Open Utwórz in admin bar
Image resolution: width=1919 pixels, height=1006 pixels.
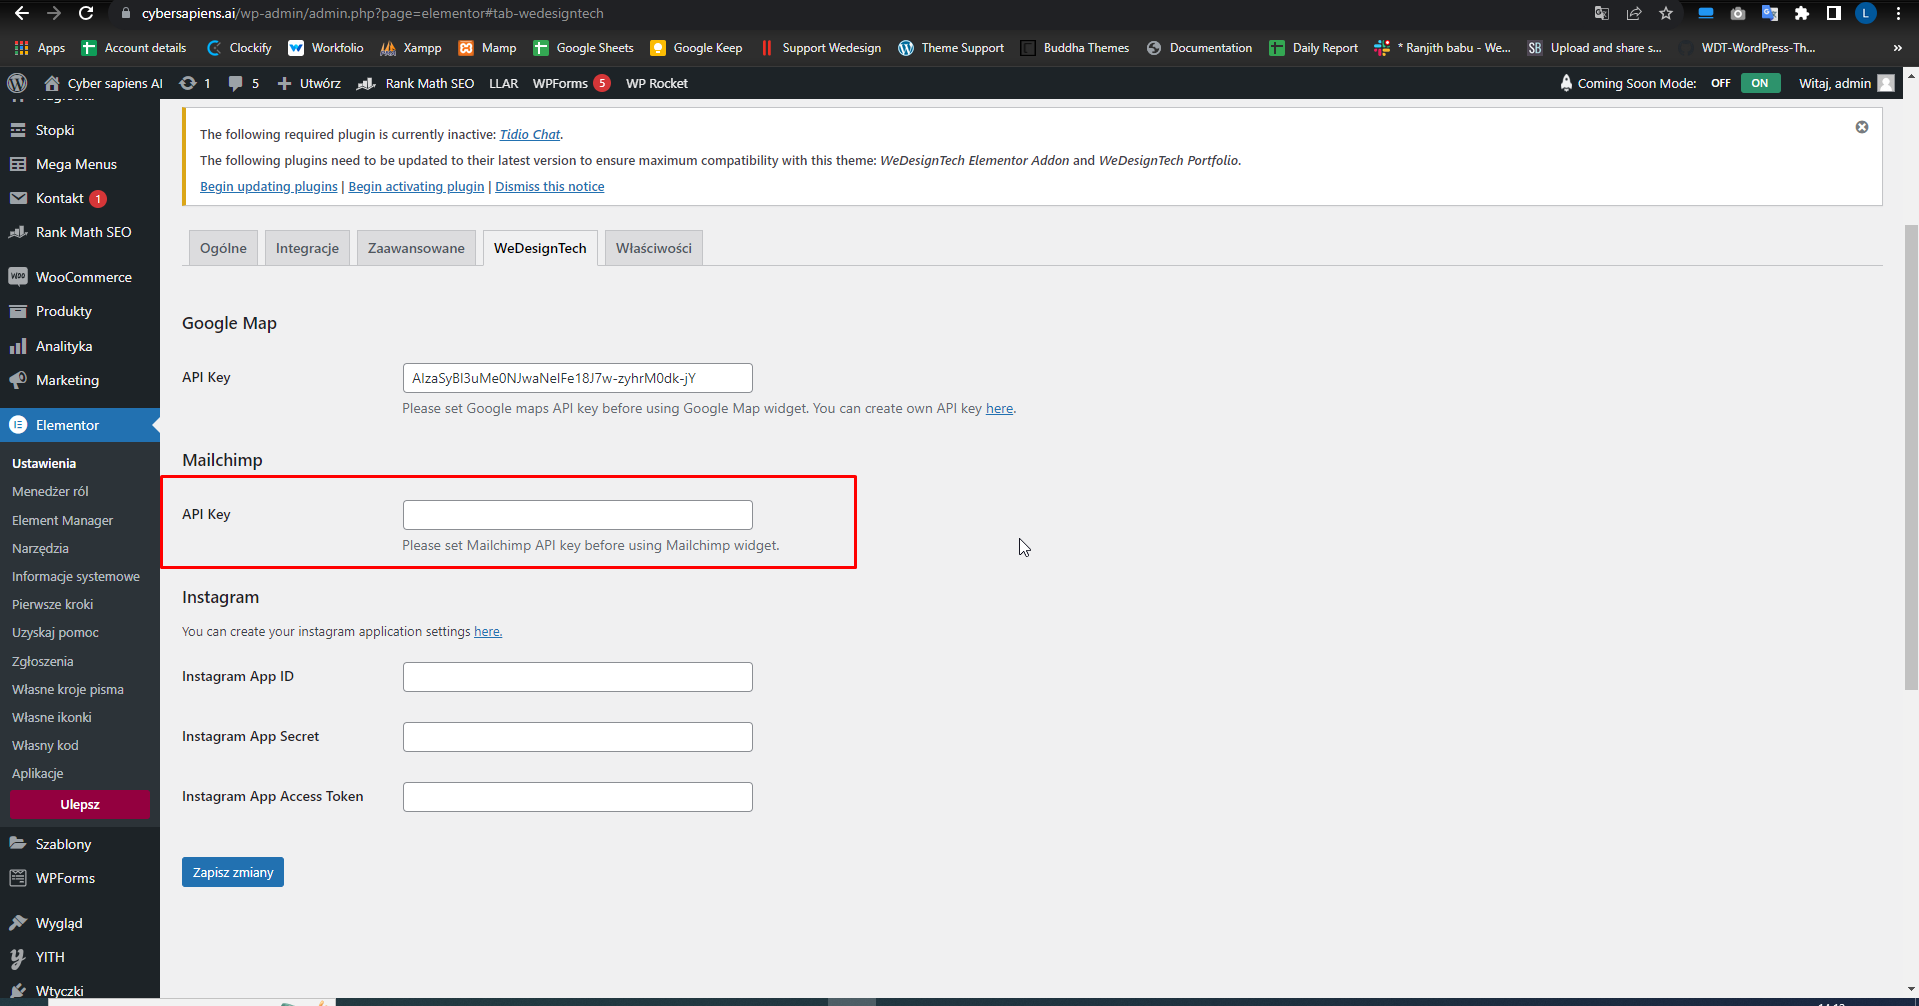point(309,83)
